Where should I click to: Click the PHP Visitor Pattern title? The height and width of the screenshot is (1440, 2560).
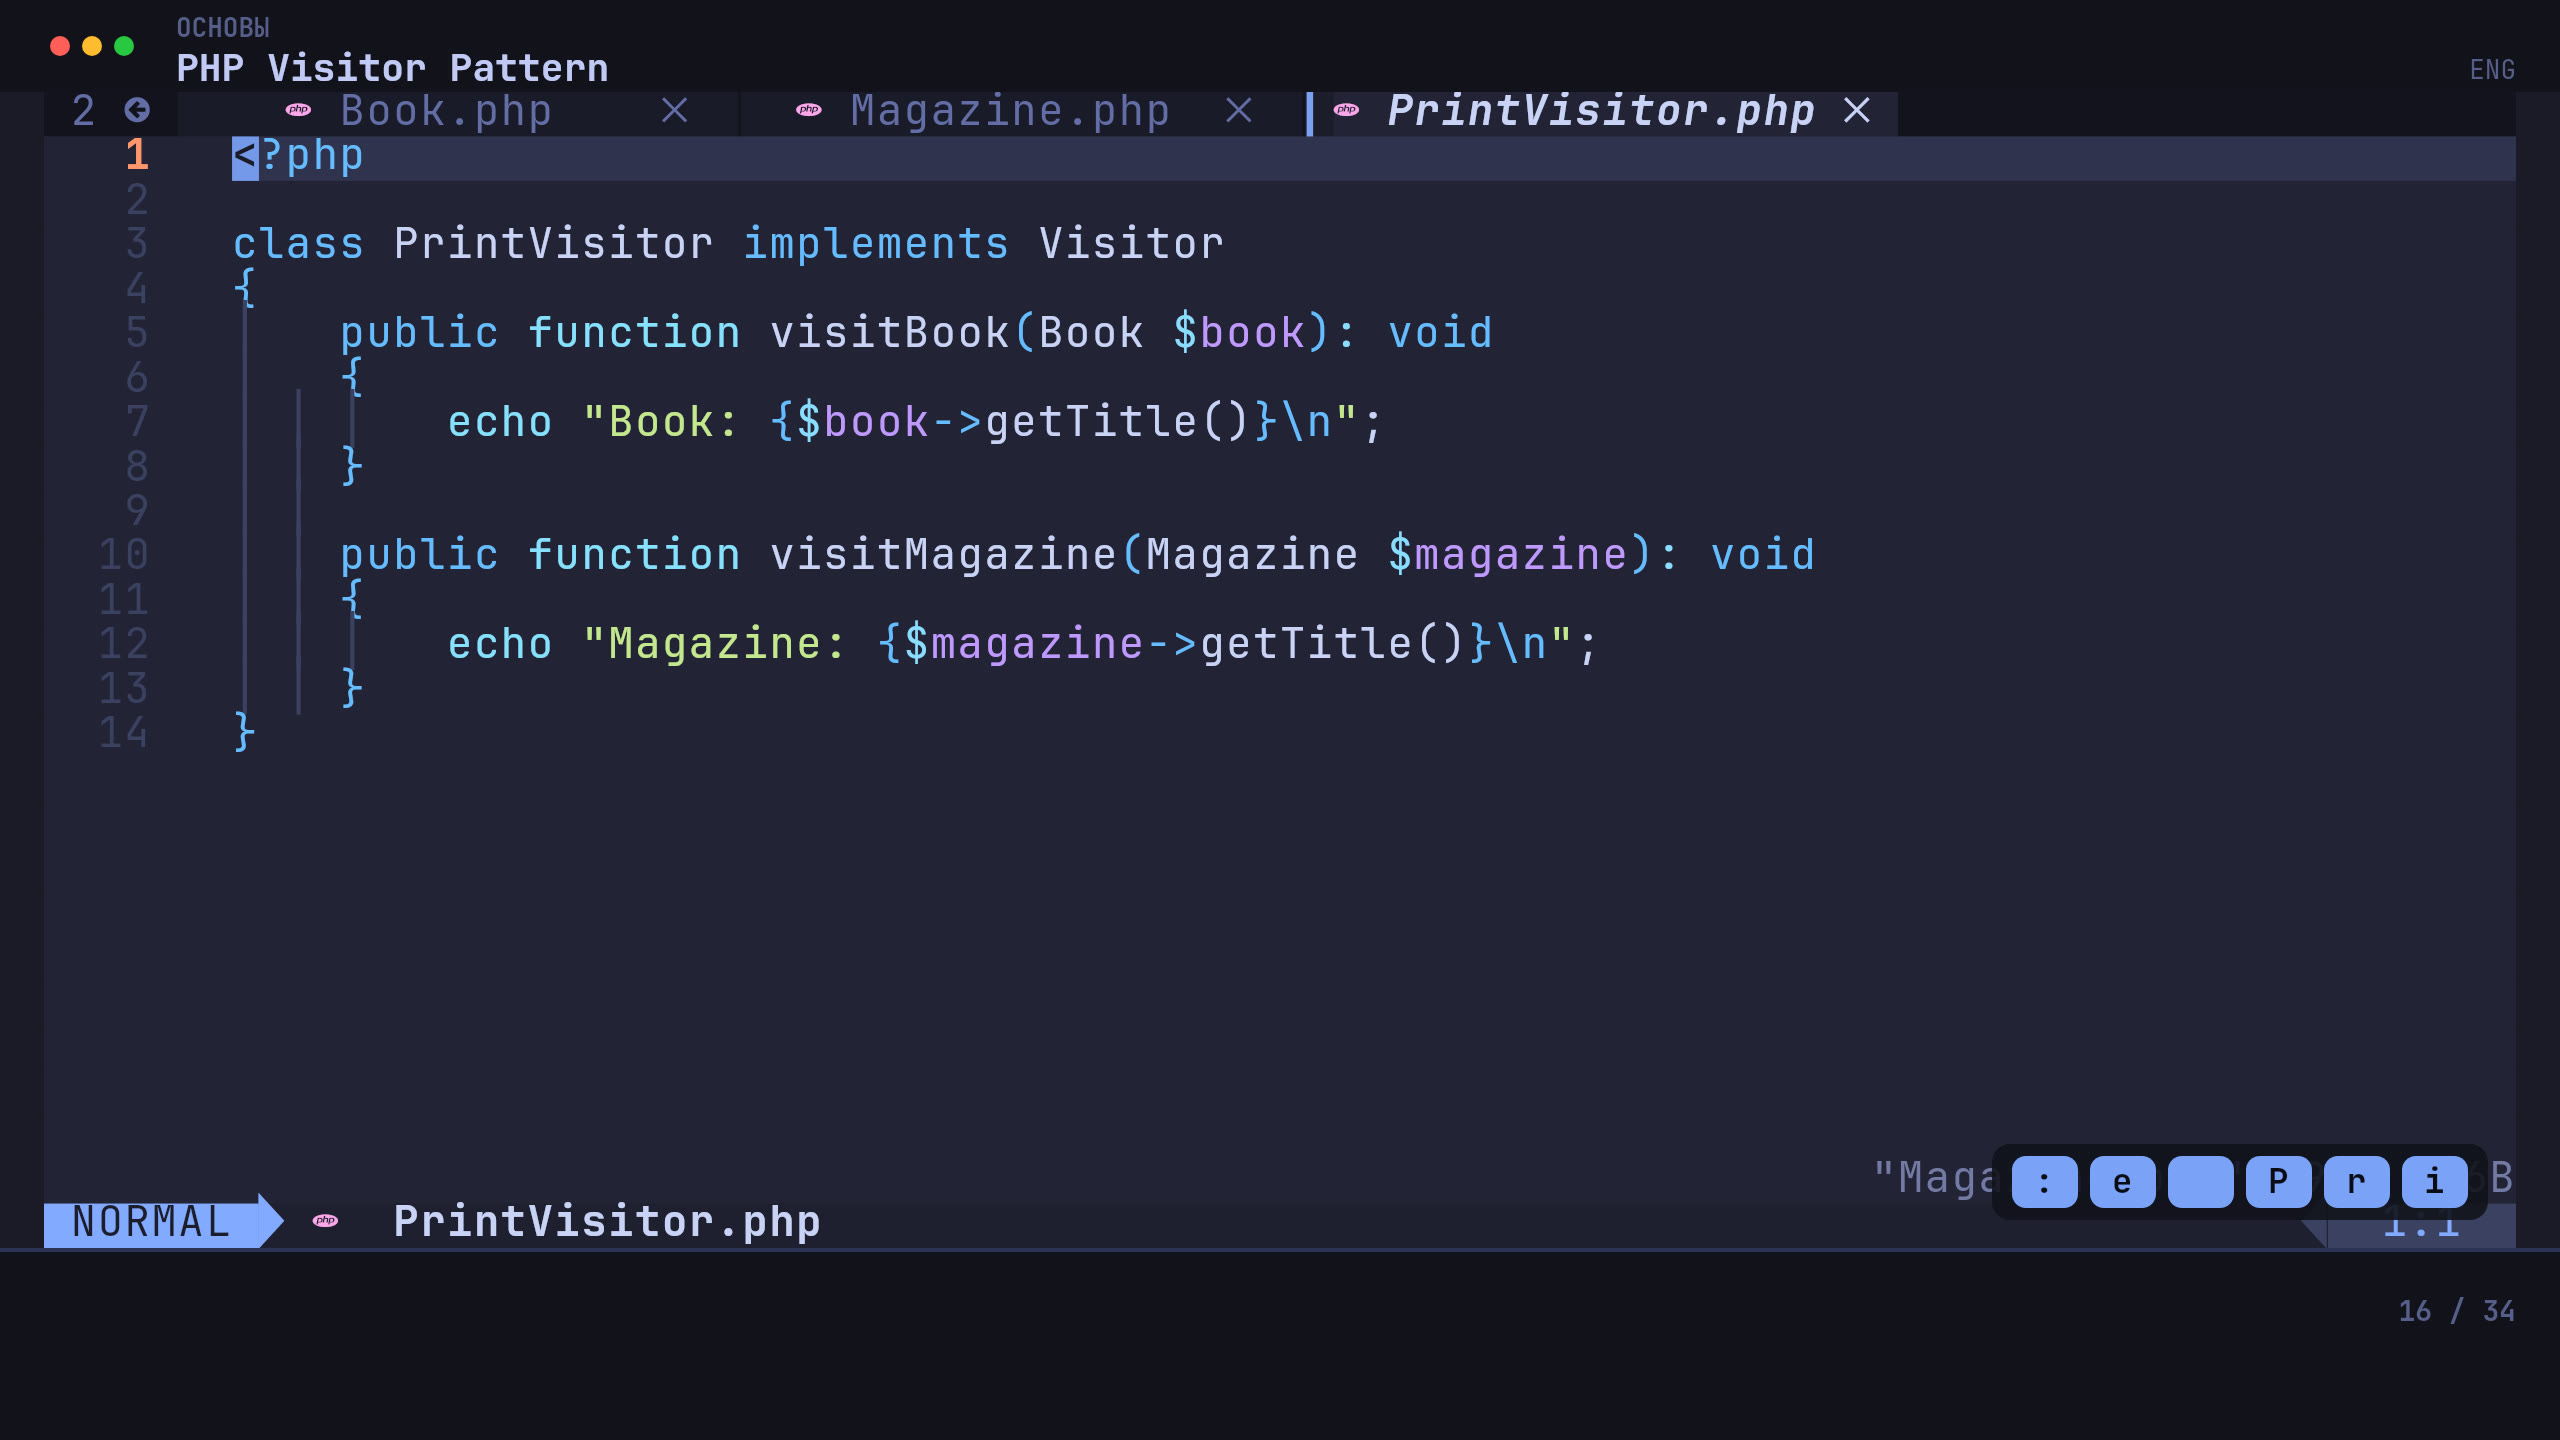(392, 68)
